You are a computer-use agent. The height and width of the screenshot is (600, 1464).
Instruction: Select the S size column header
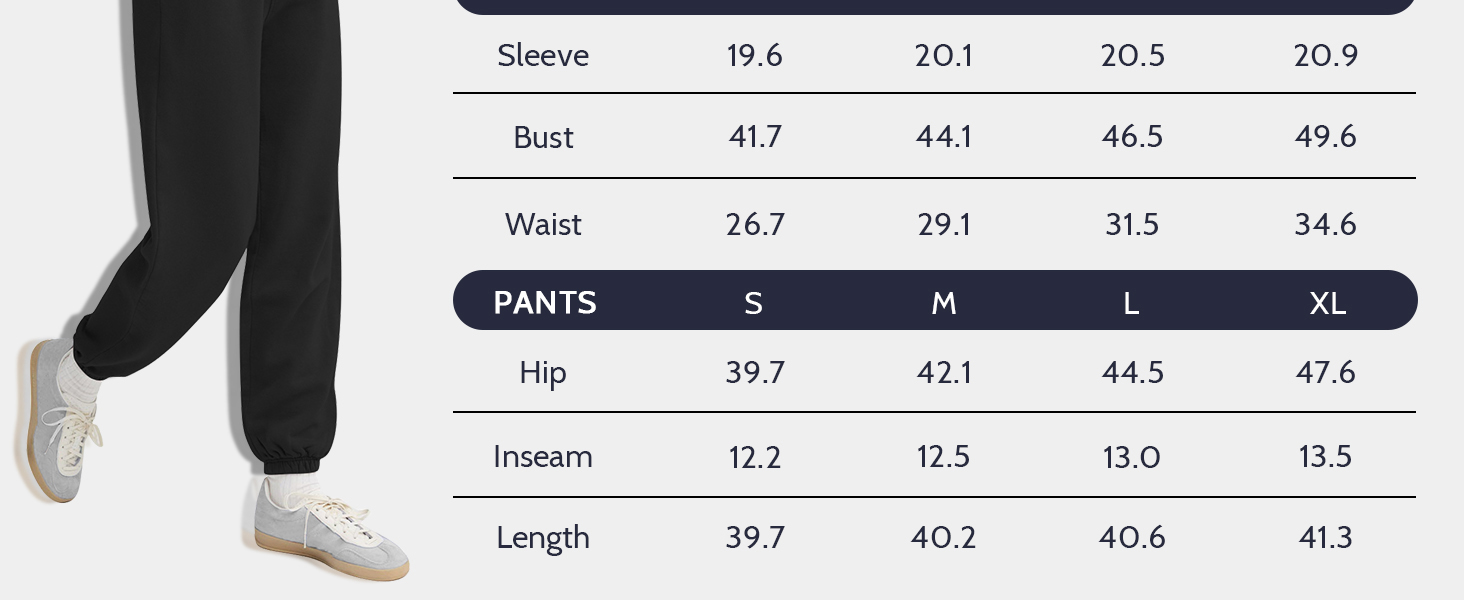pyautogui.click(x=754, y=303)
